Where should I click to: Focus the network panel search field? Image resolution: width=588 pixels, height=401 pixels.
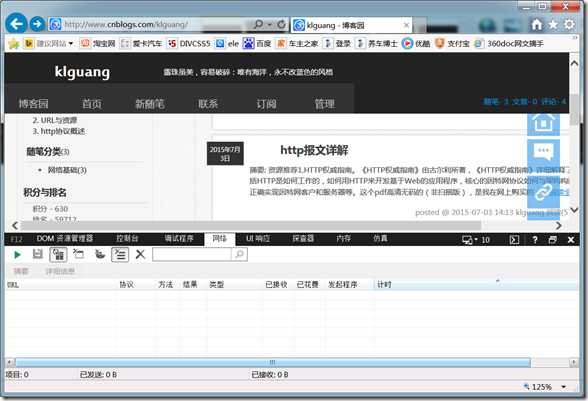tap(192, 254)
